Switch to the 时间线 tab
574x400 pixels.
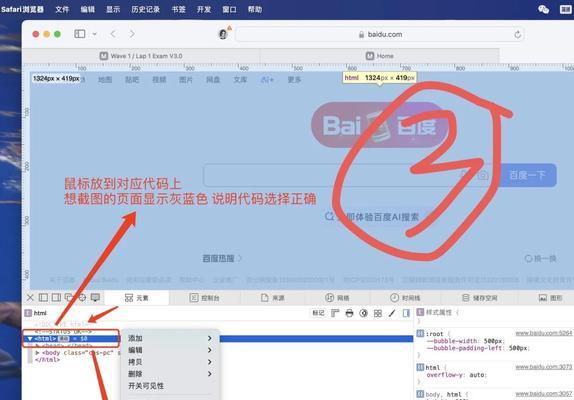pyautogui.click(x=405, y=298)
